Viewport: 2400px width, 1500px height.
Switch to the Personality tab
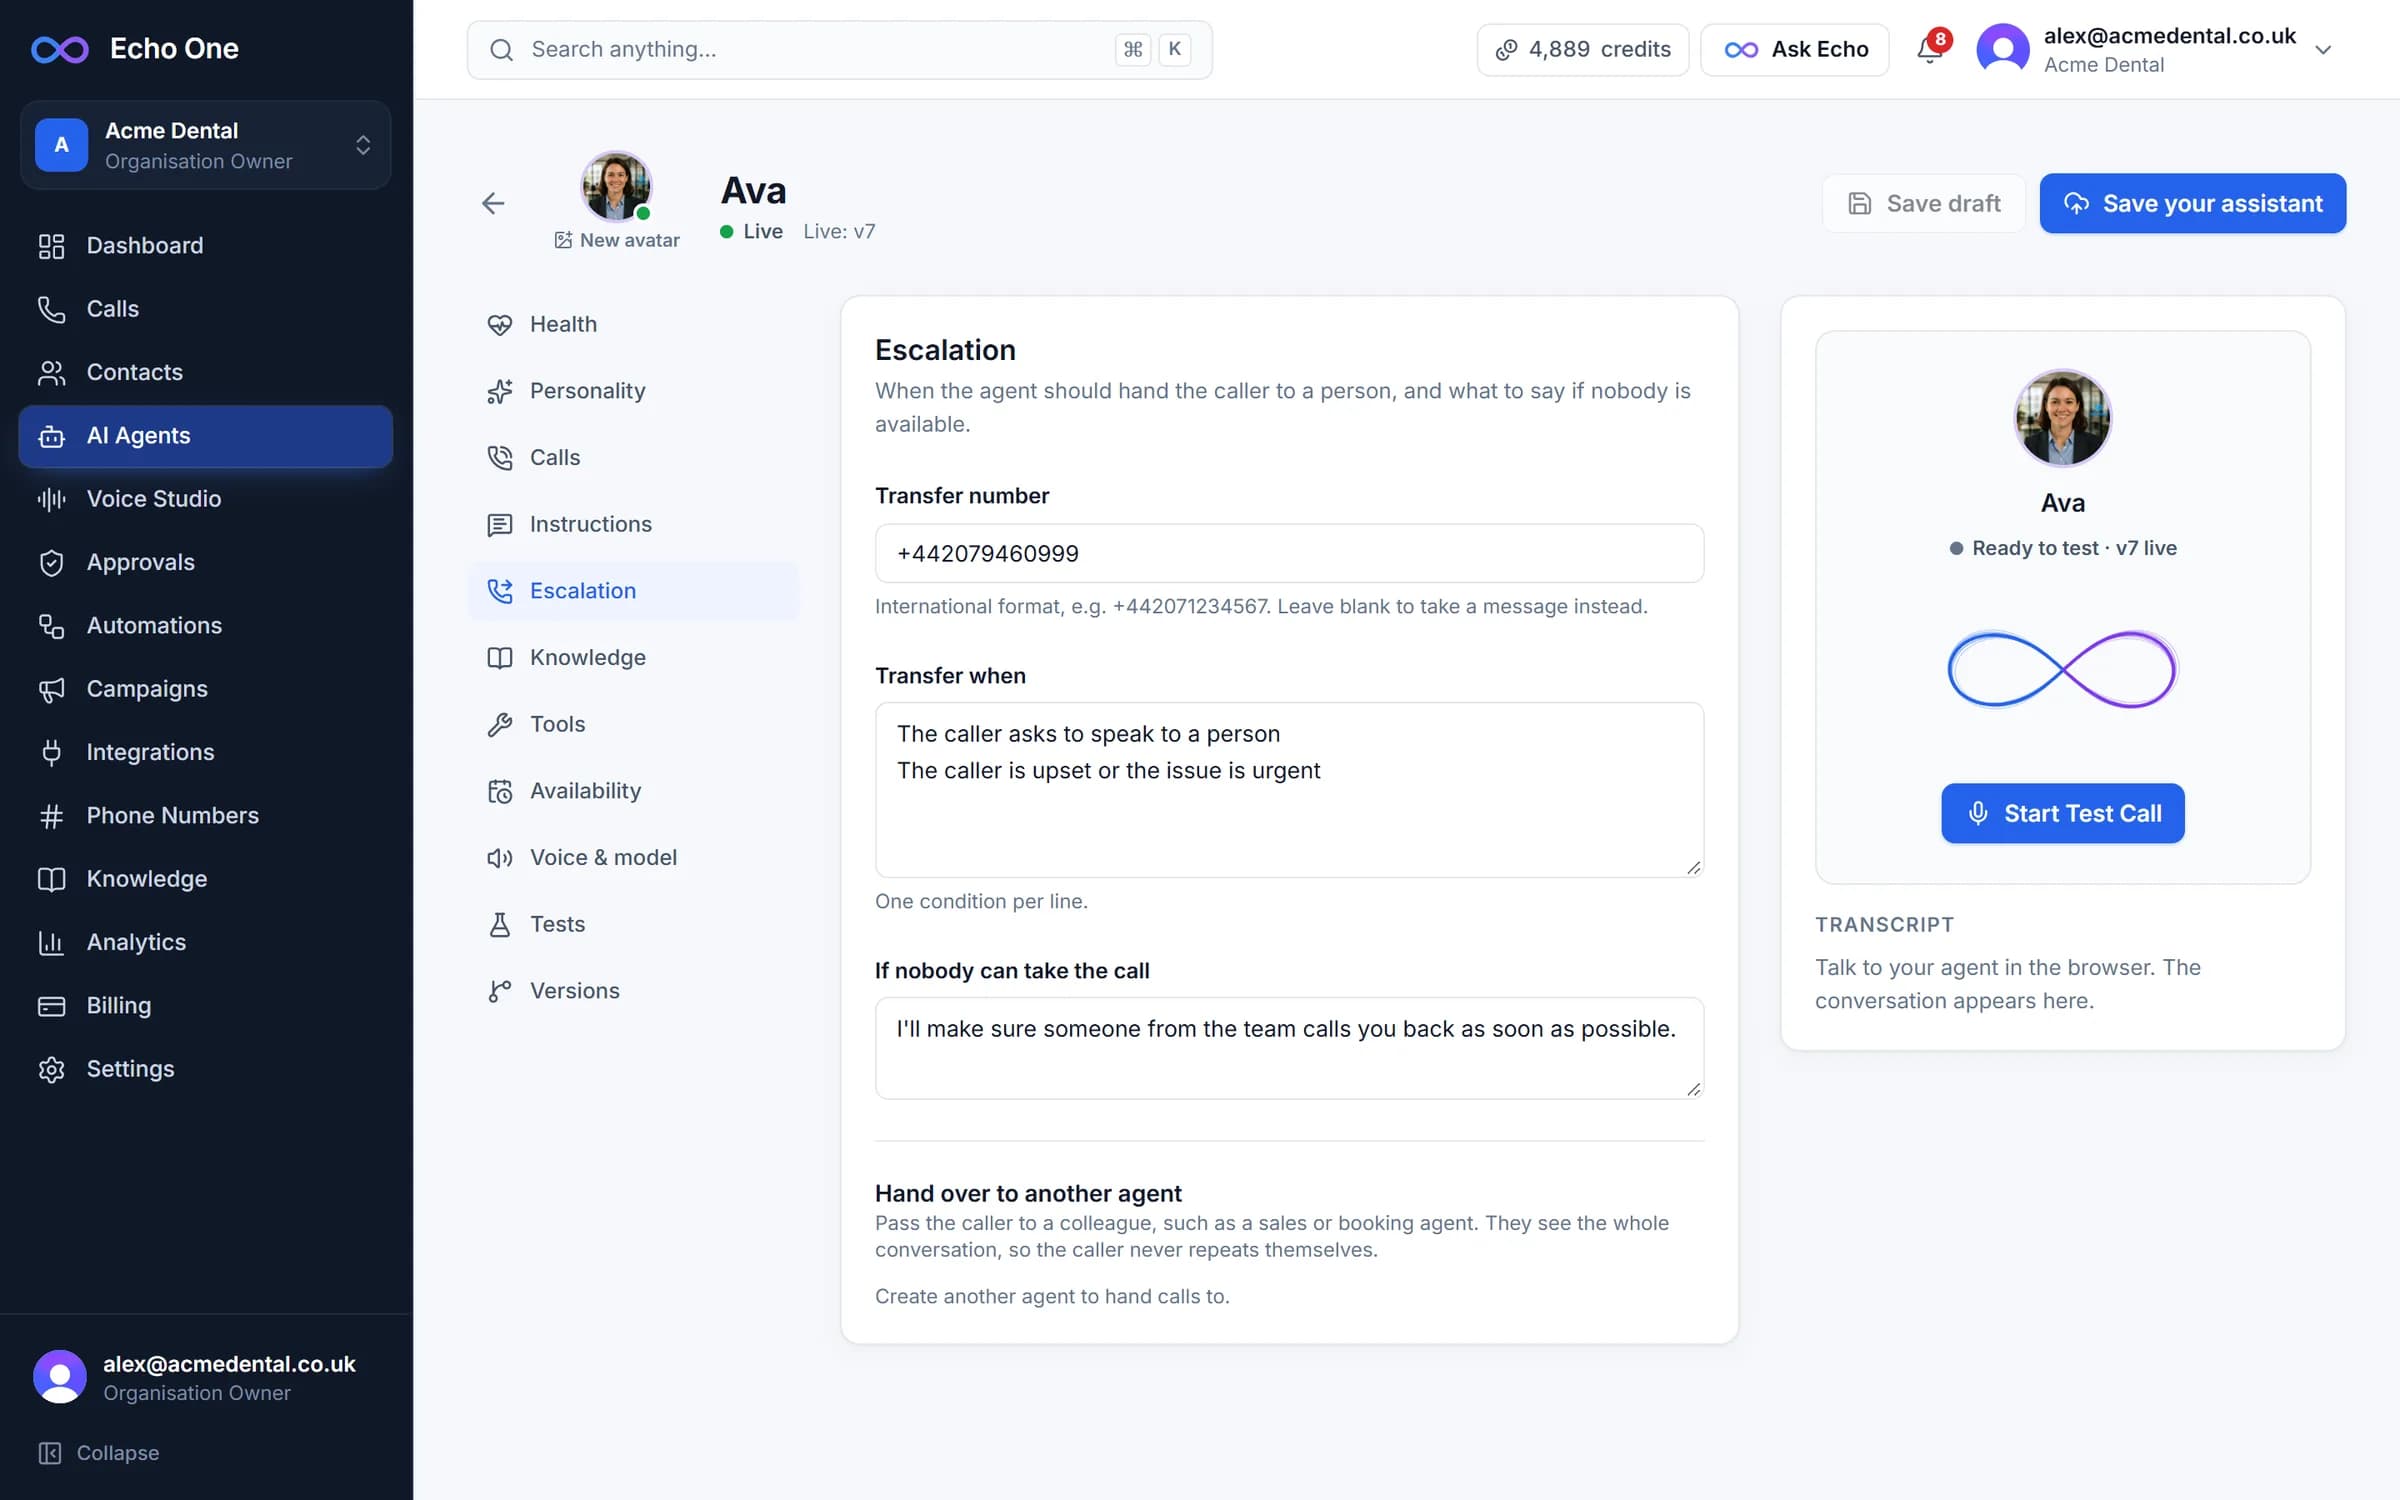click(633, 391)
